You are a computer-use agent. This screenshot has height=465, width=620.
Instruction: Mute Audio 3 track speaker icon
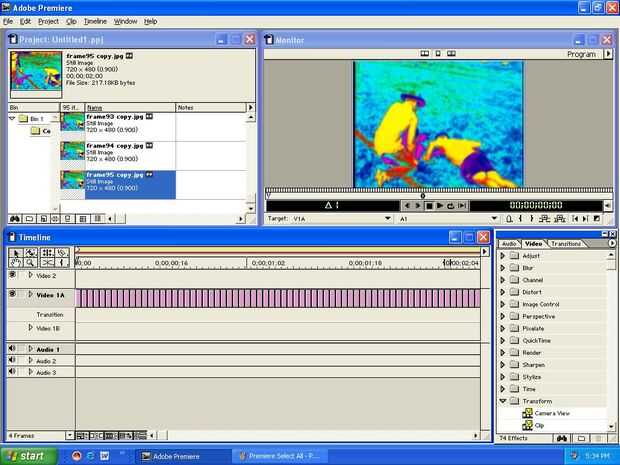pos(12,372)
